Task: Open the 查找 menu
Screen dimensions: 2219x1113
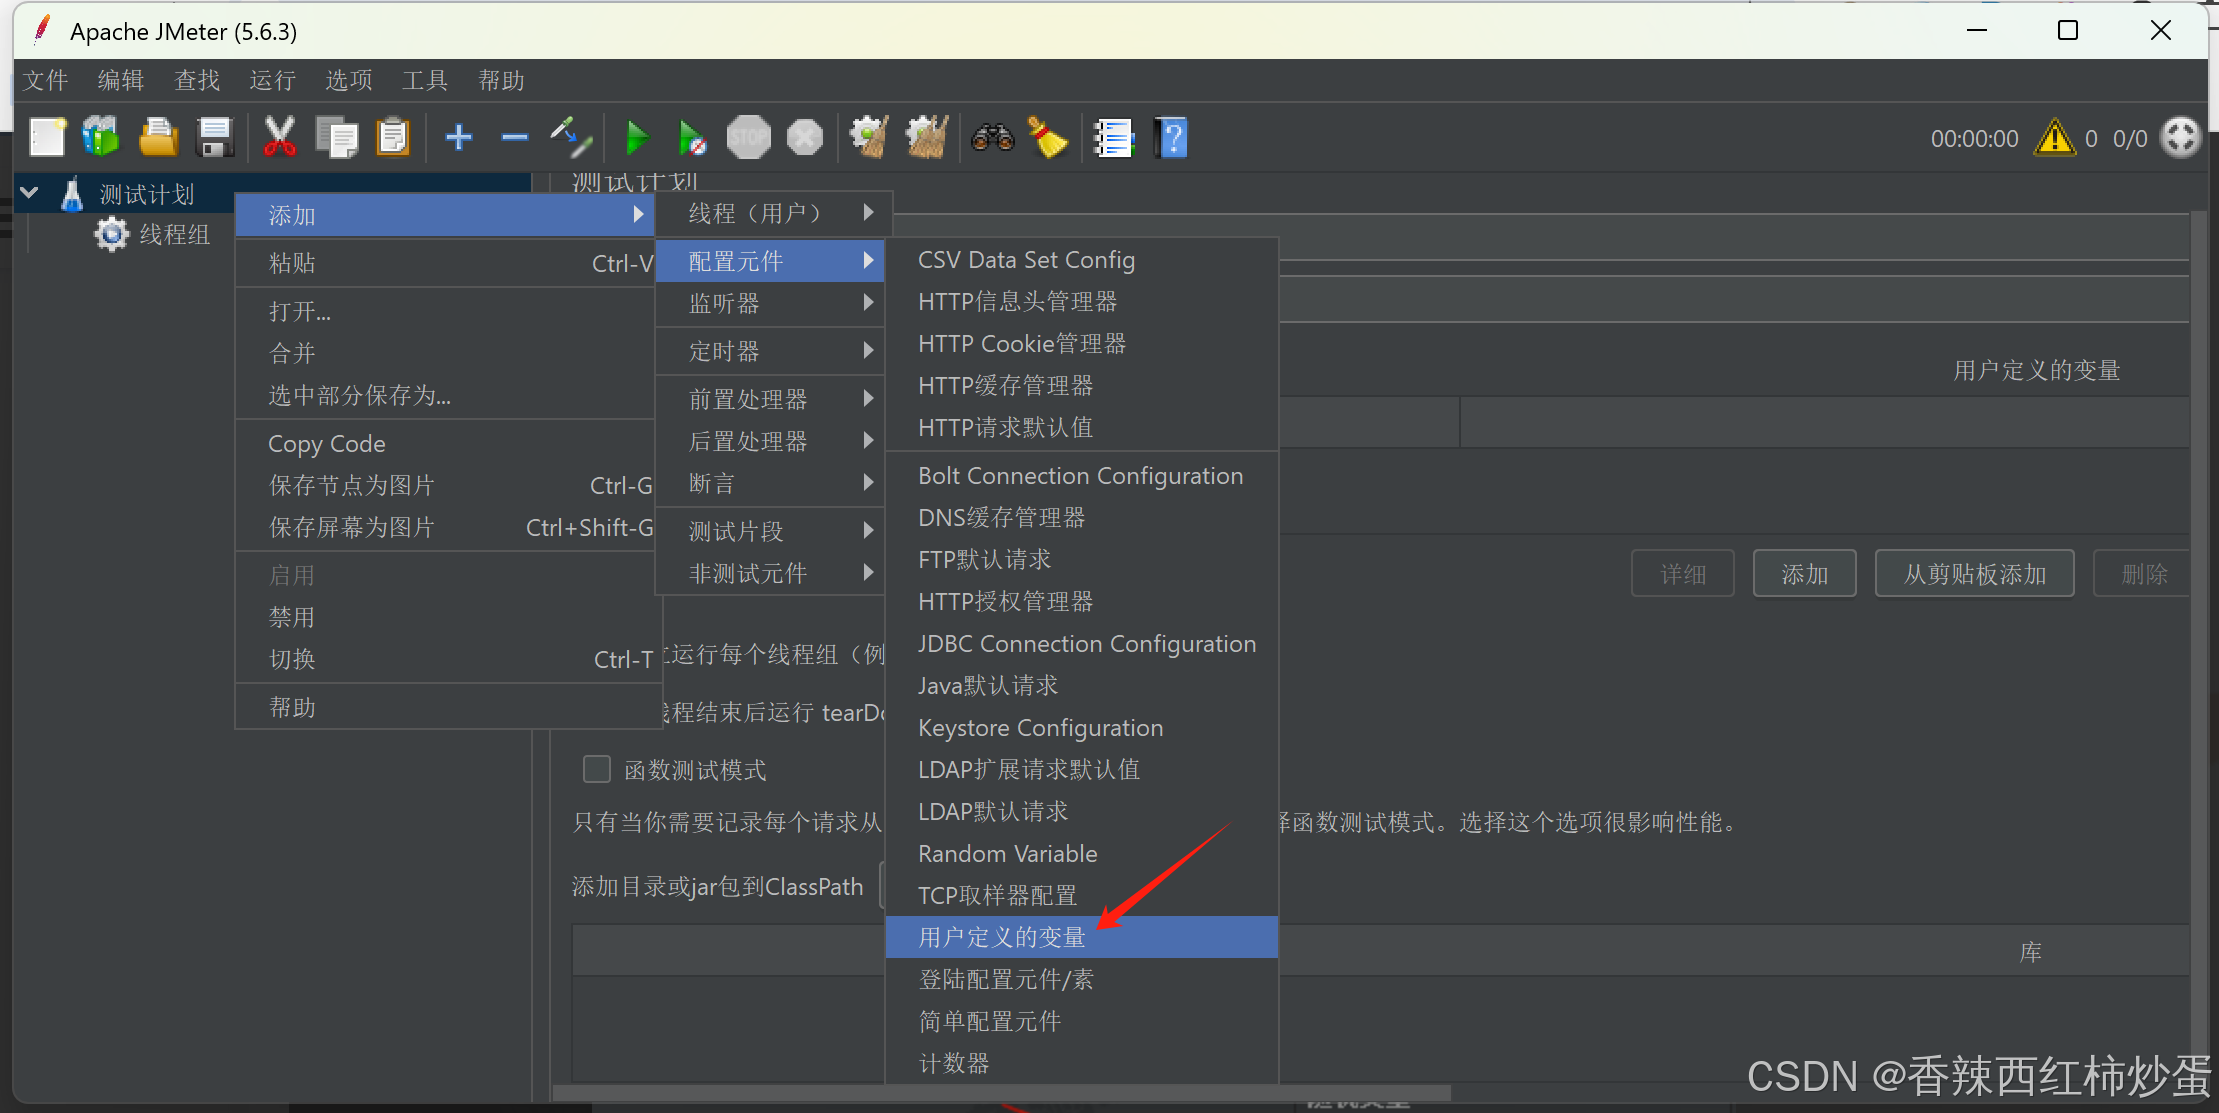Action: (x=197, y=80)
